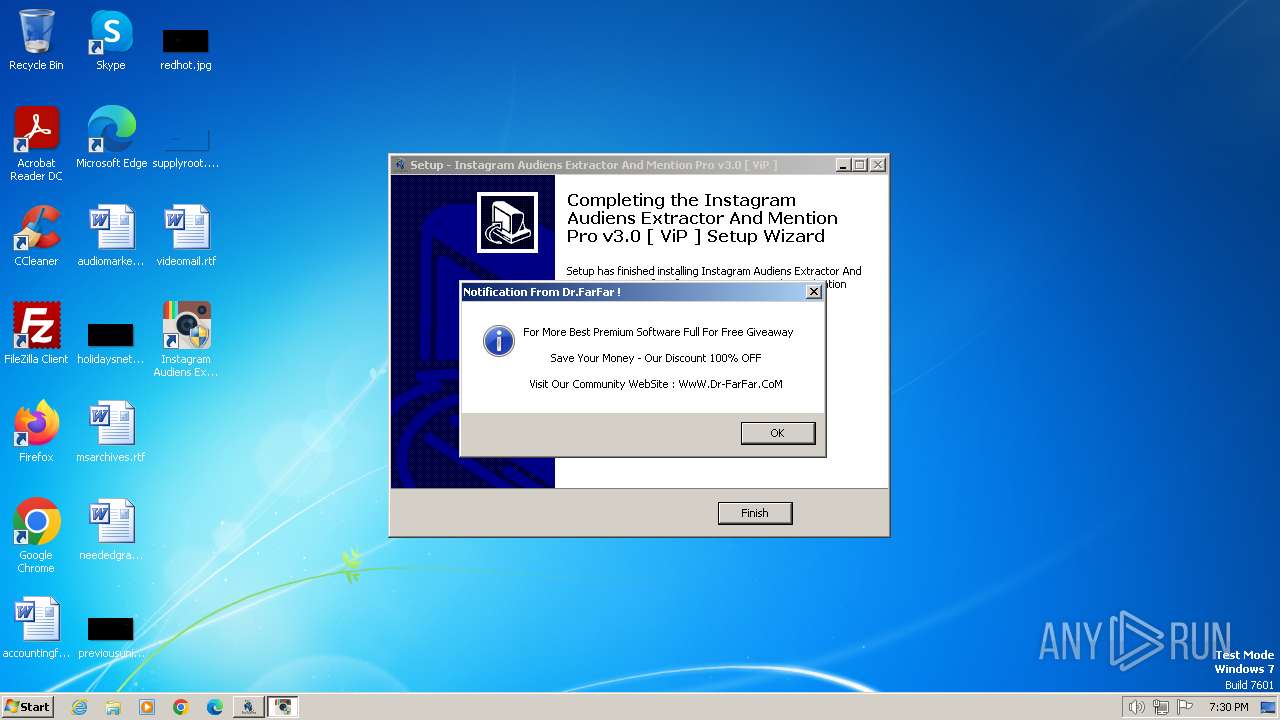This screenshot has height=720, width=1280.
Task: Click the blue information icon in dialog
Action: [499, 341]
